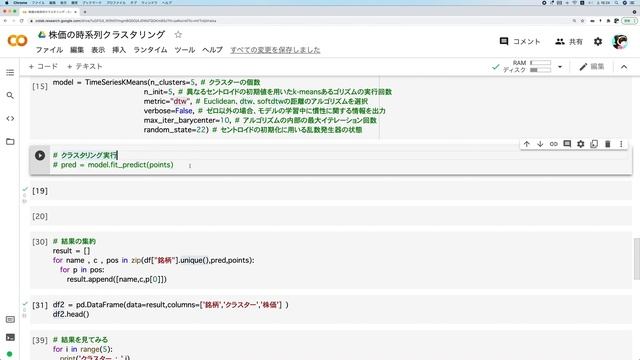
Task: Open the 表示 menu
Action: [x=98, y=50]
